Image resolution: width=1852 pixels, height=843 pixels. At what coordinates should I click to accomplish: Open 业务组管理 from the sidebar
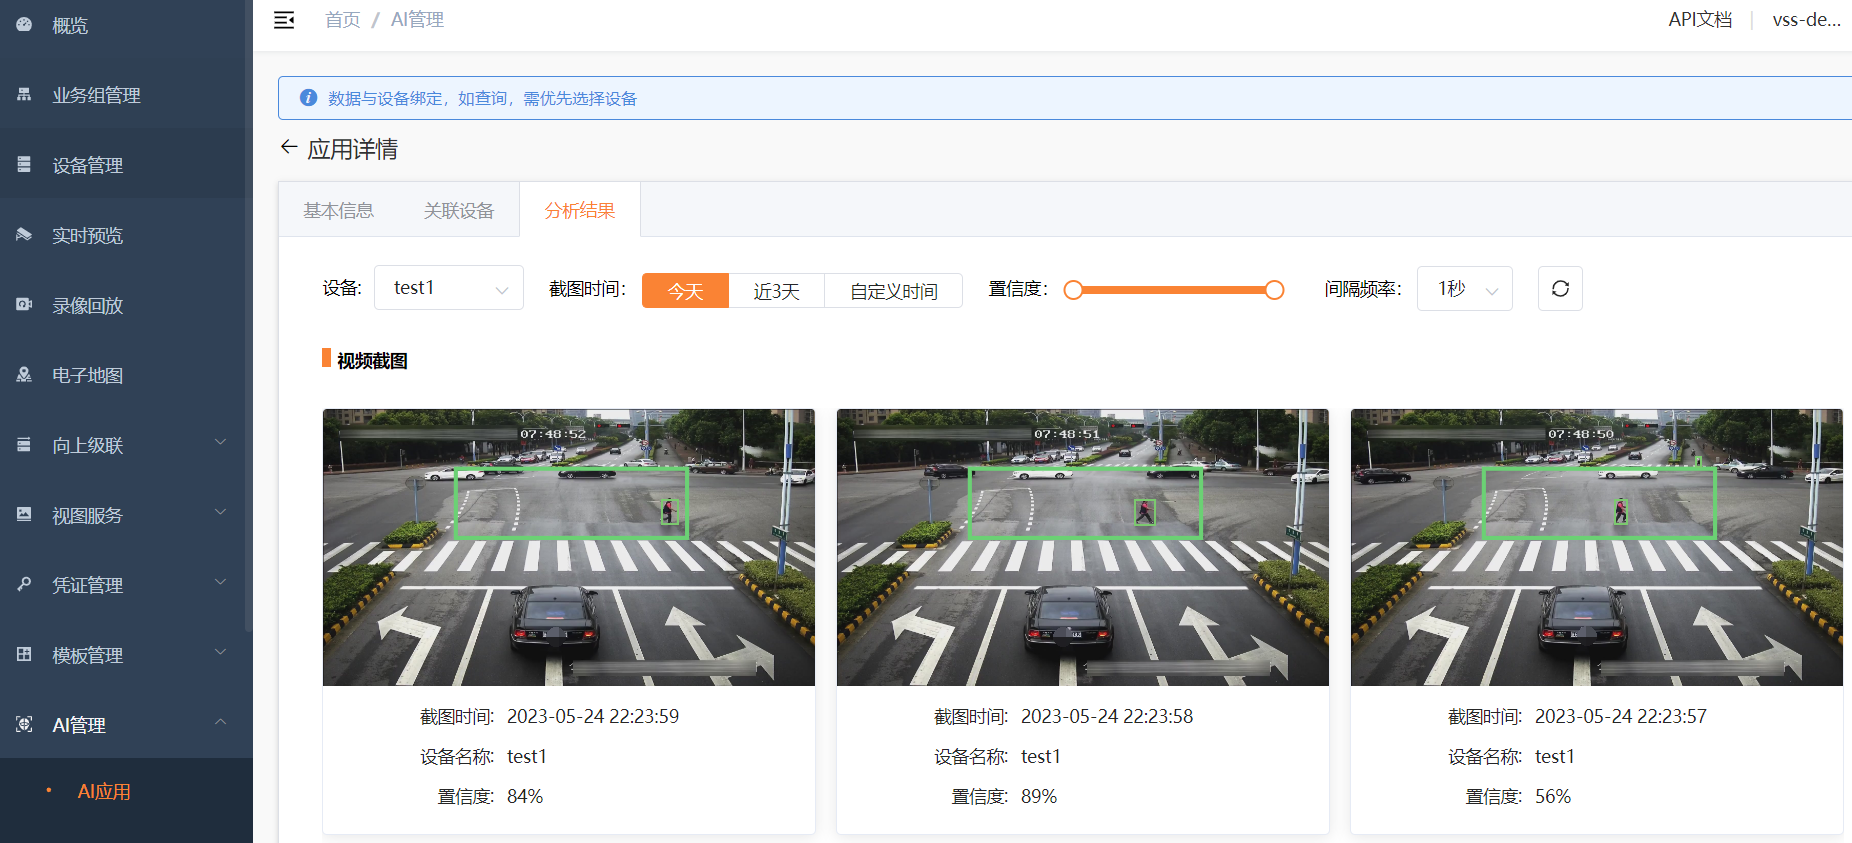(x=96, y=96)
